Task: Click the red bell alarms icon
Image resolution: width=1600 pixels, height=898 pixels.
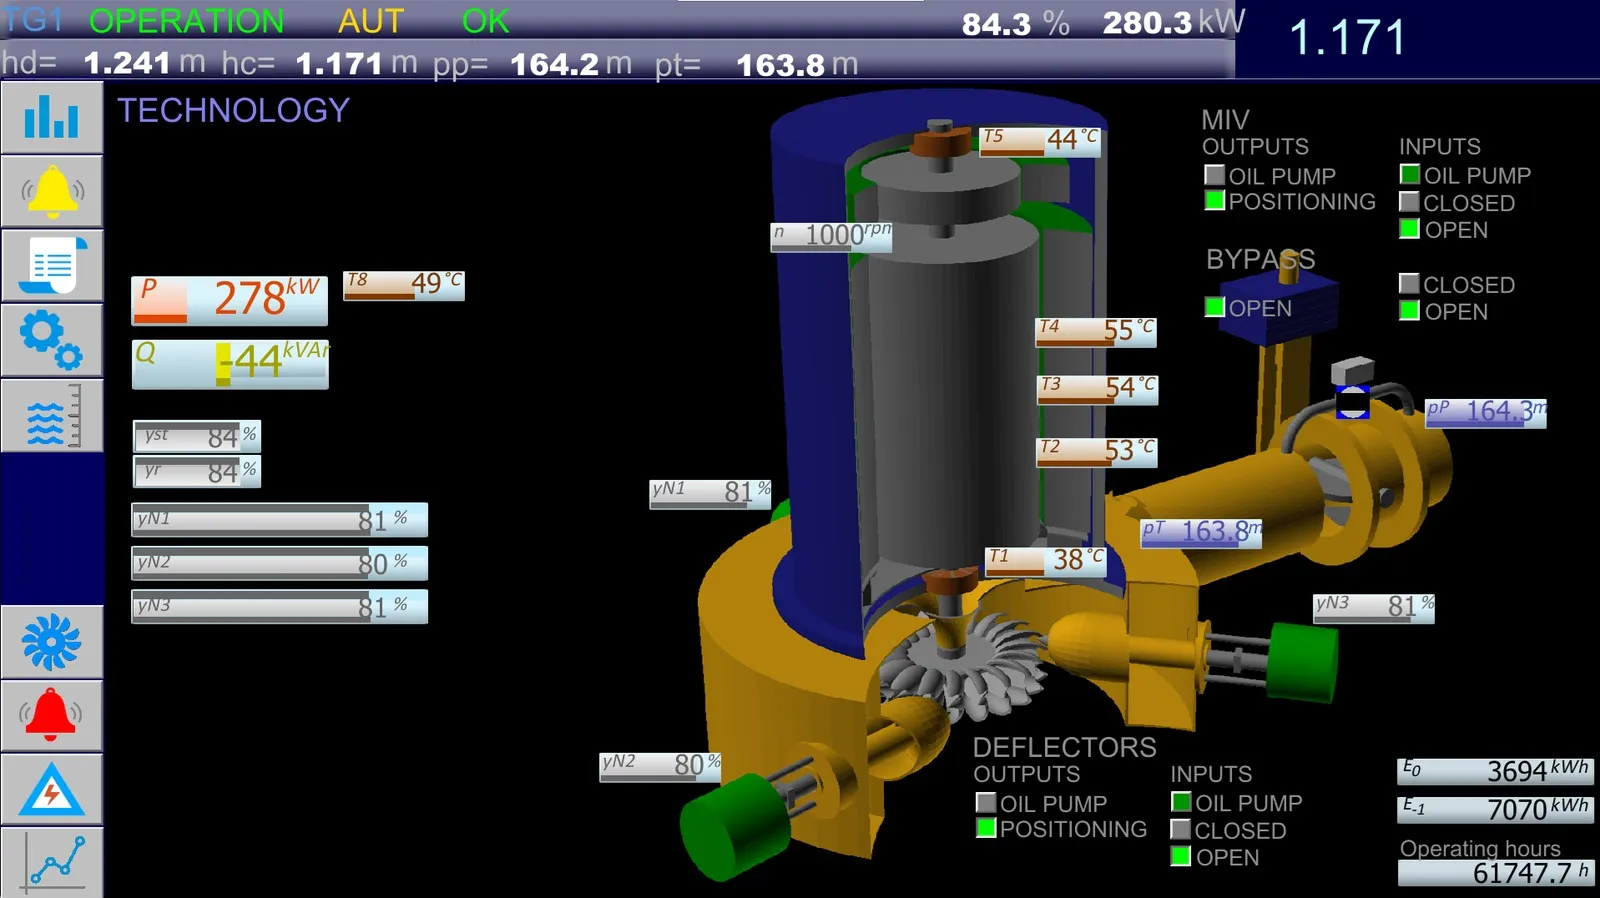Action: coord(52,716)
